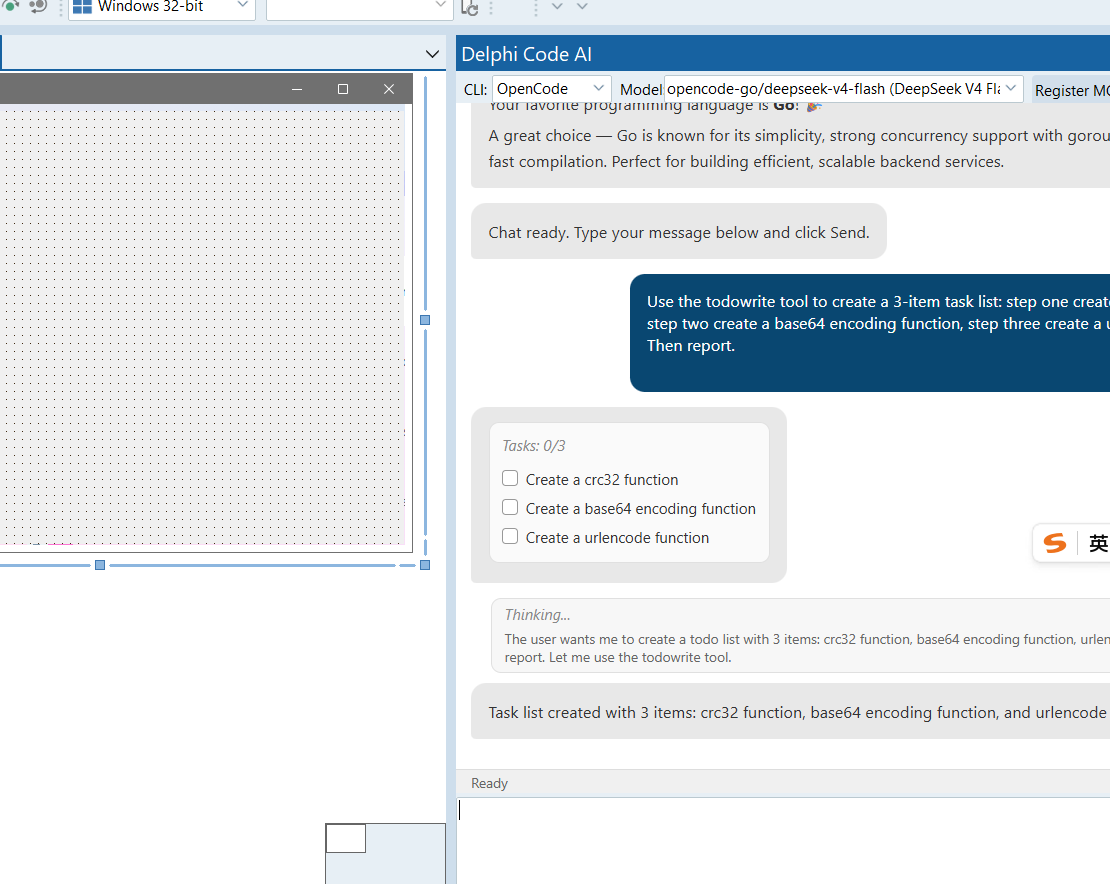Click the 'A great choice — Go is known' reply
This screenshot has height=884, width=1110.
click(799, 149)
